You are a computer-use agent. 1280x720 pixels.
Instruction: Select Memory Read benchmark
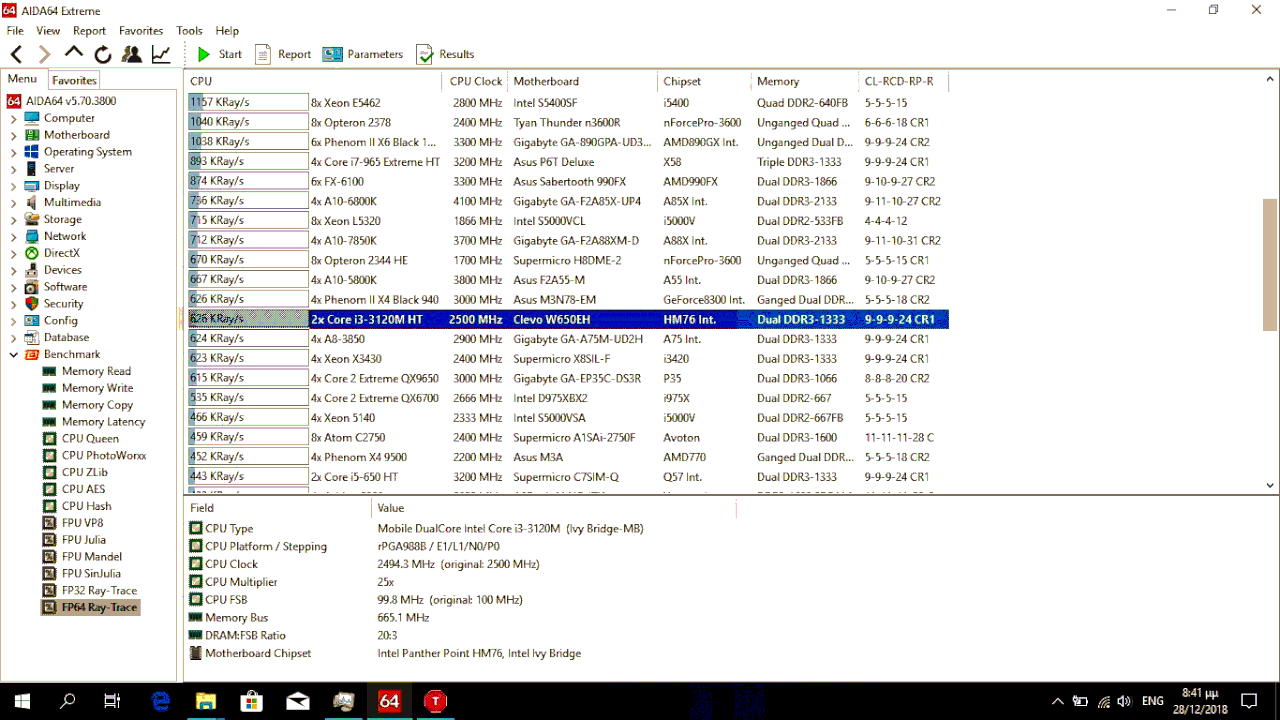(87, 371)
